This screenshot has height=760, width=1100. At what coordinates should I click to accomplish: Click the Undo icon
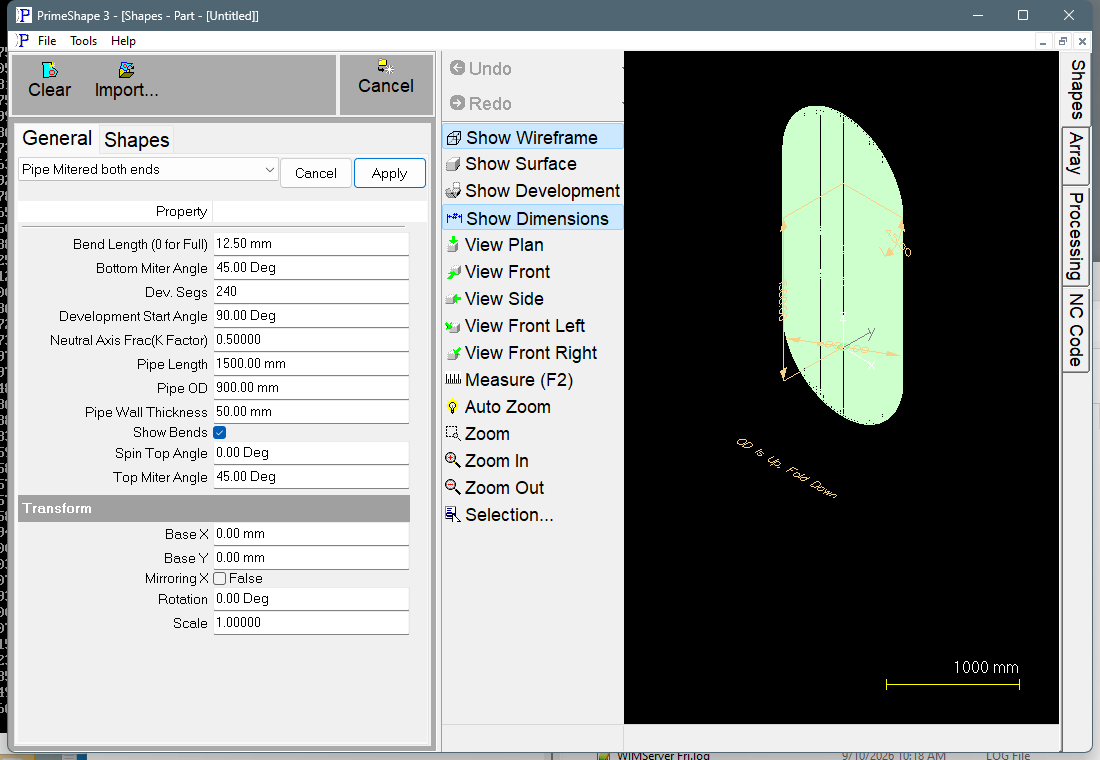(457, 68)
